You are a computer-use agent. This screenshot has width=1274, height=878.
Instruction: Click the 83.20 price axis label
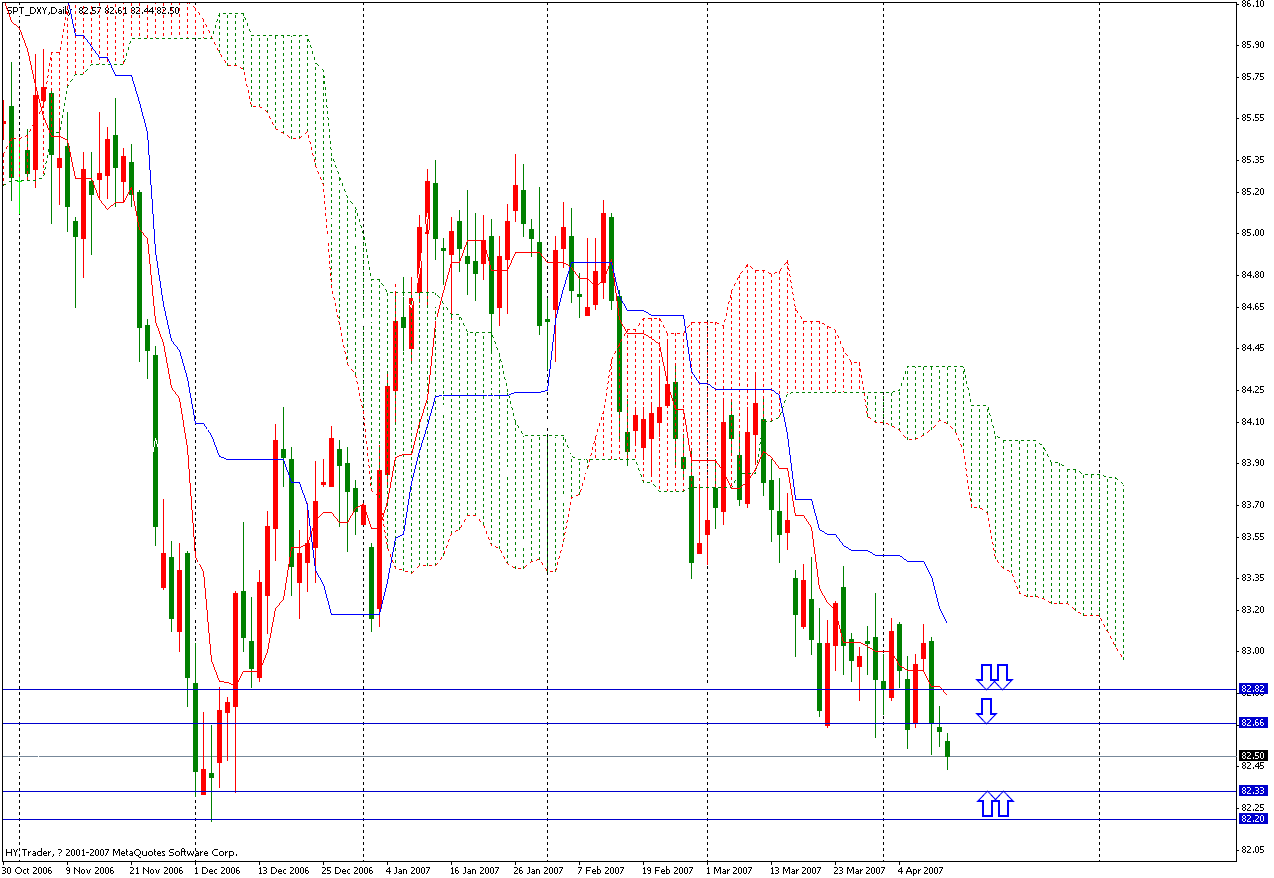[x=1252, y=609]
